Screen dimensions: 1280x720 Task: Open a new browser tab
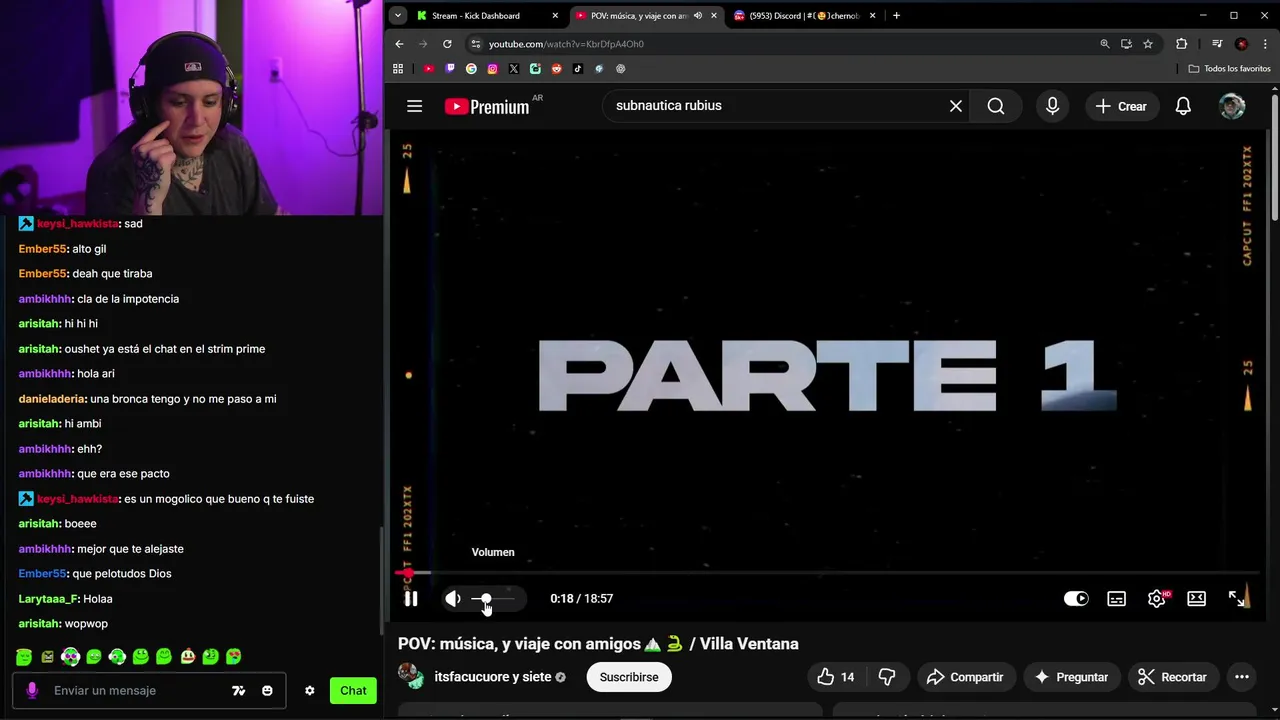click(x=896, y=16)
